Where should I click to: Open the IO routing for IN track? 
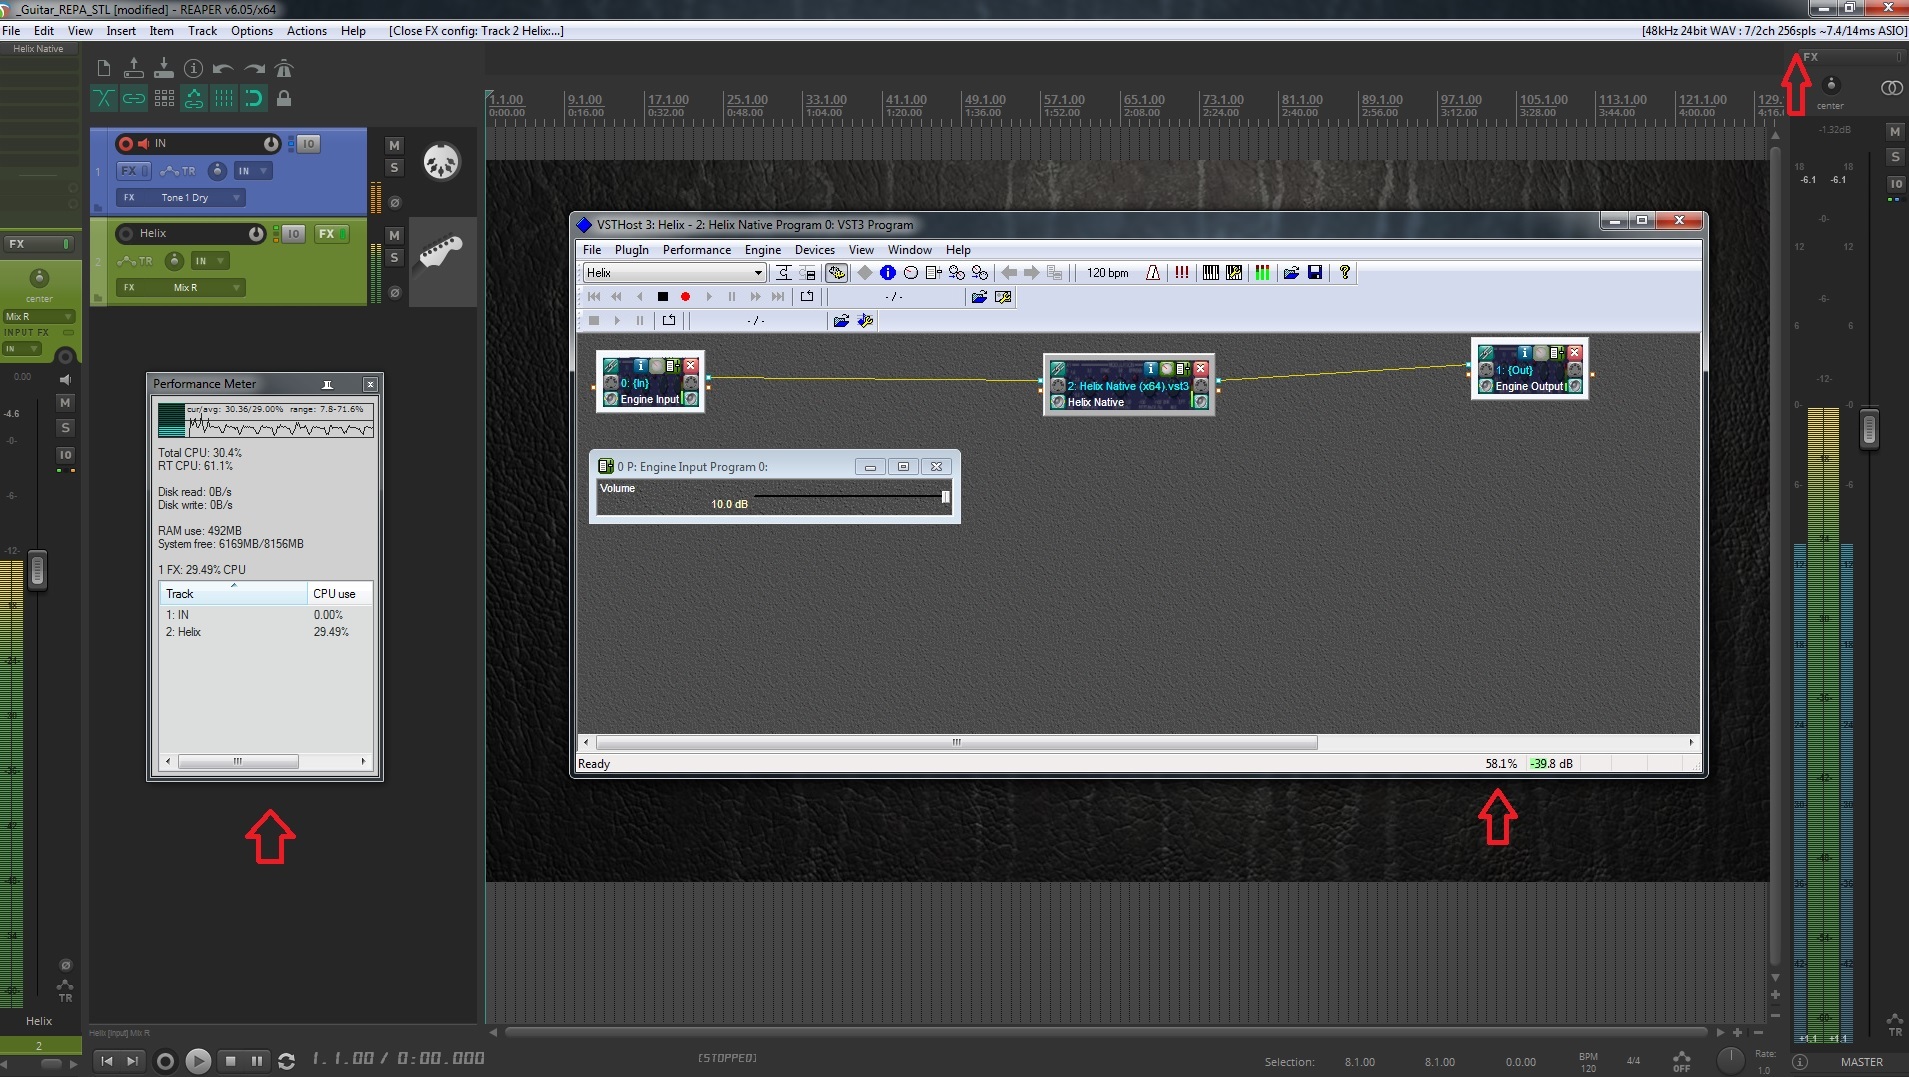[307, 144]
